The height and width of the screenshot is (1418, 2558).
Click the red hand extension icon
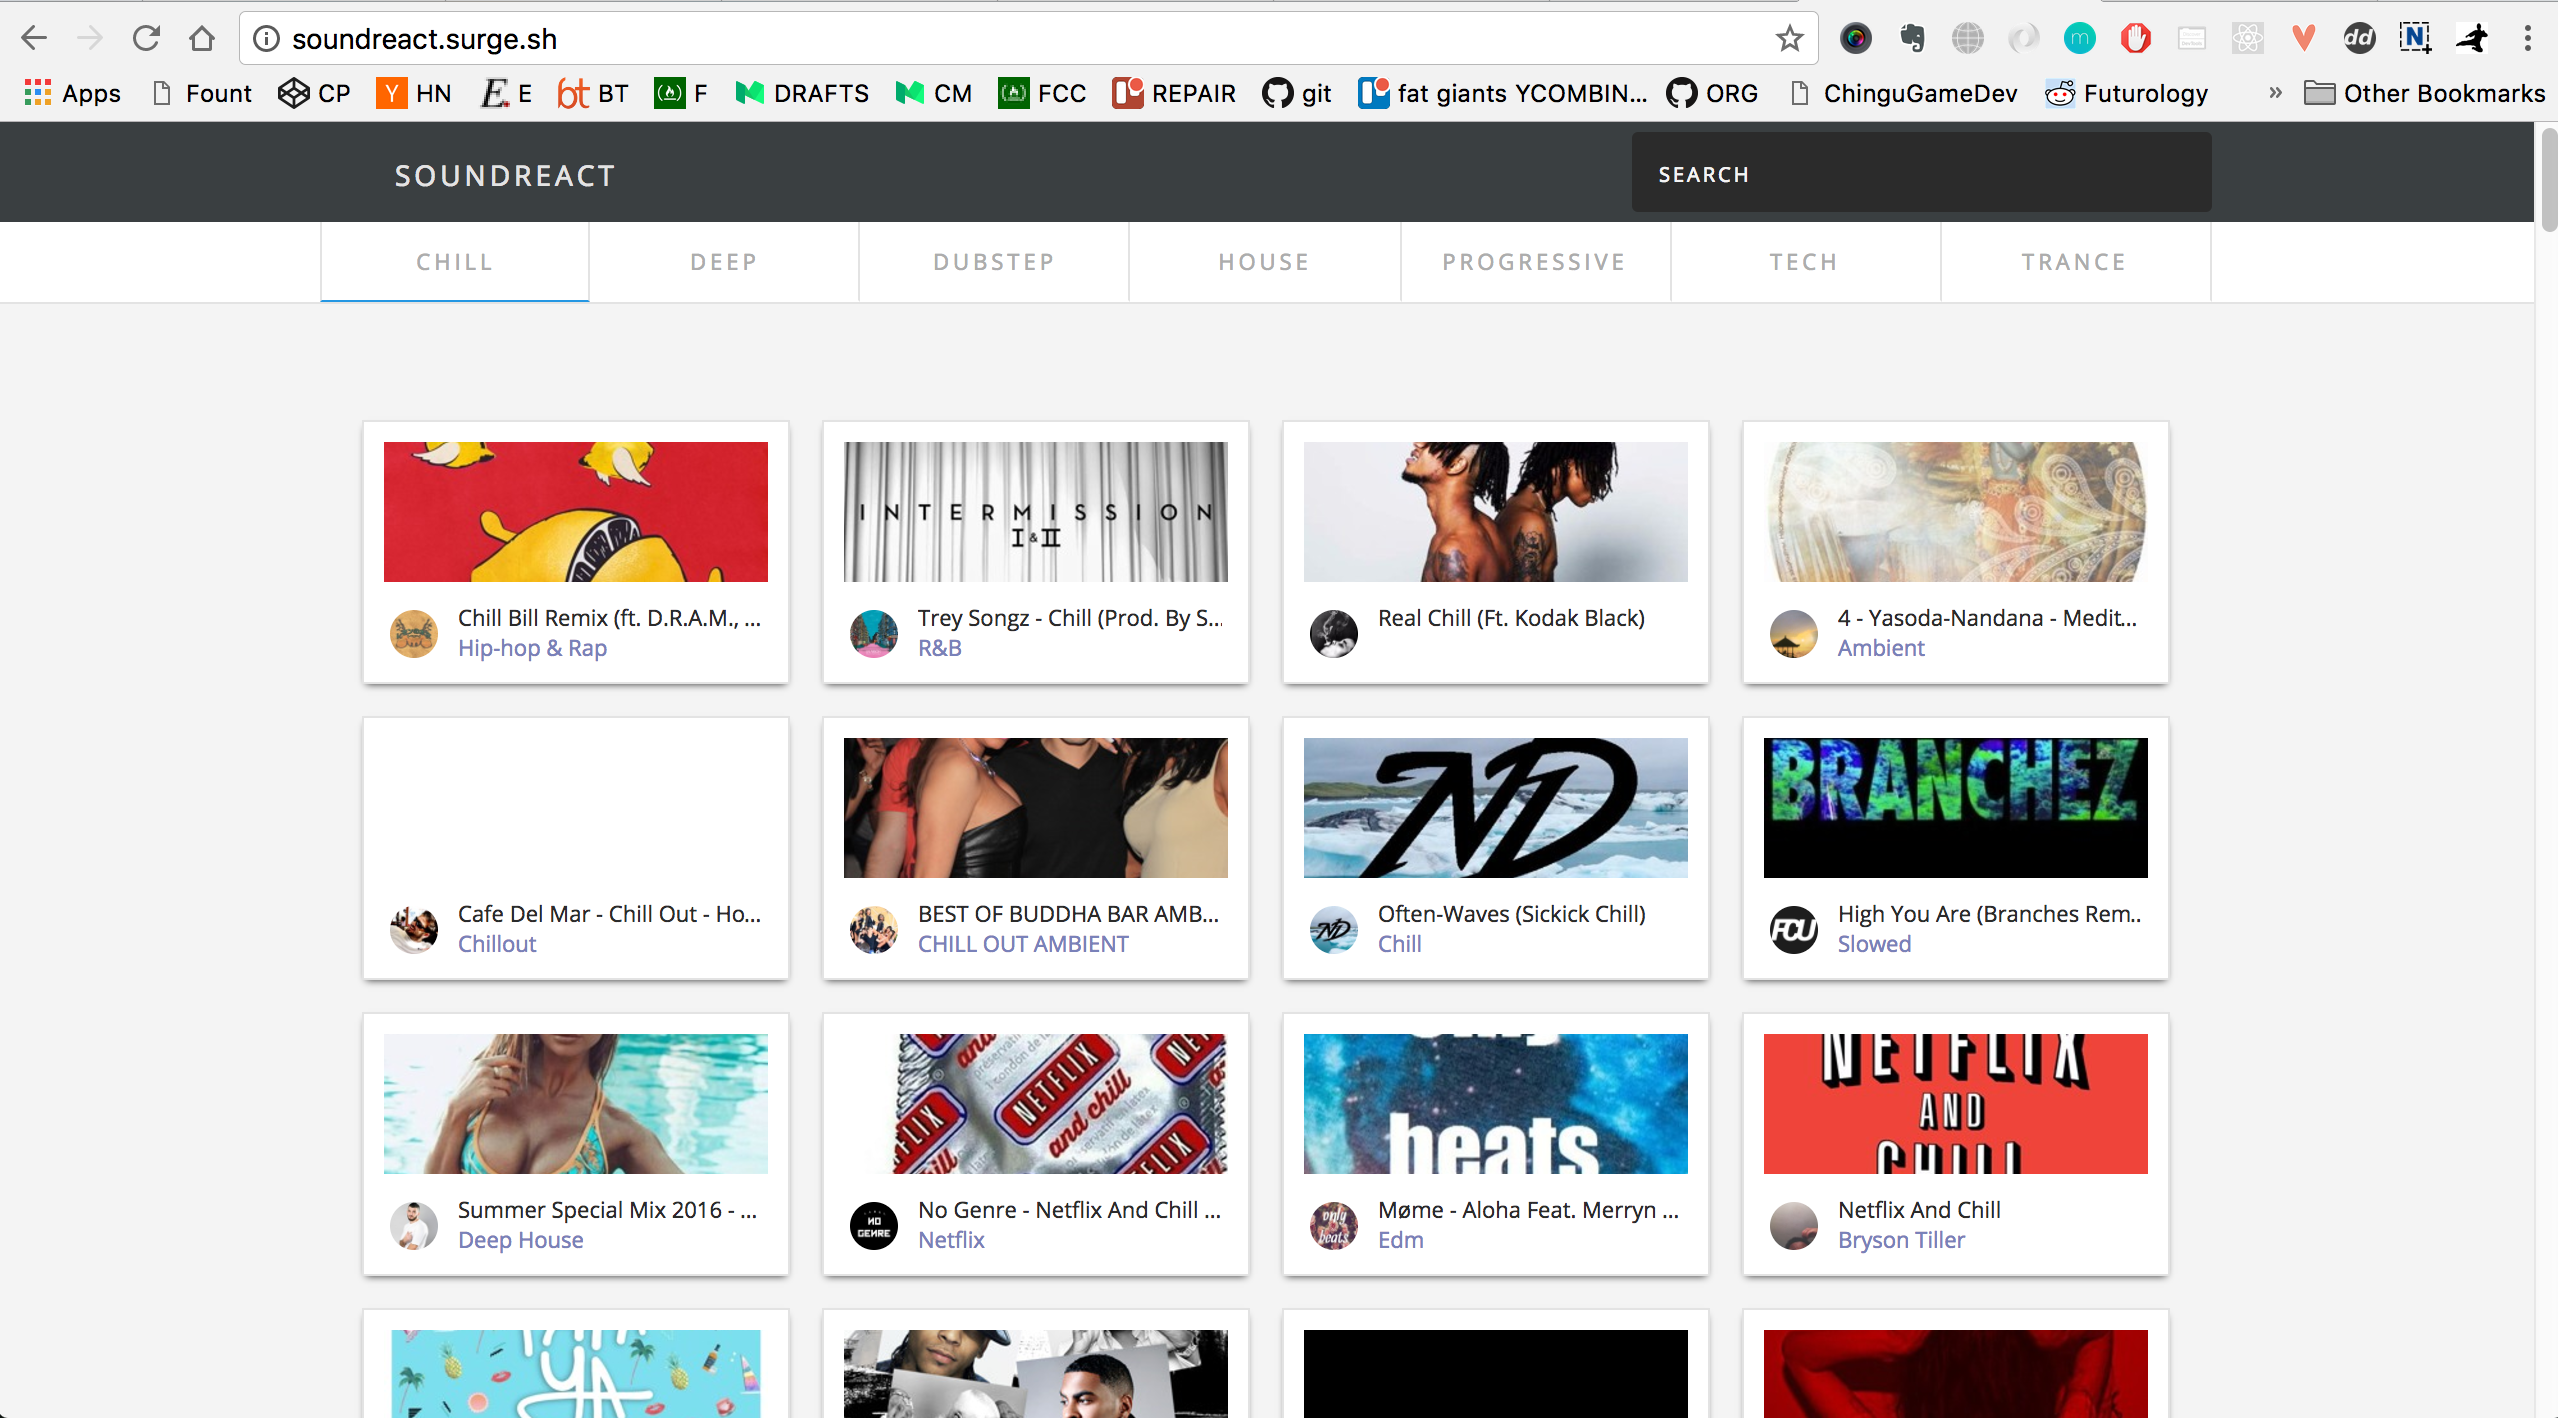pos(2135,38)
